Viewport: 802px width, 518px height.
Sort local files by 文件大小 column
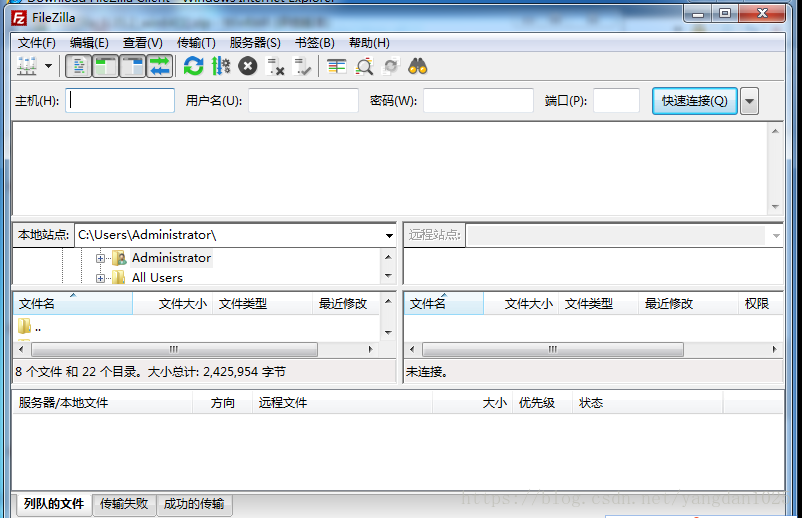173,304
